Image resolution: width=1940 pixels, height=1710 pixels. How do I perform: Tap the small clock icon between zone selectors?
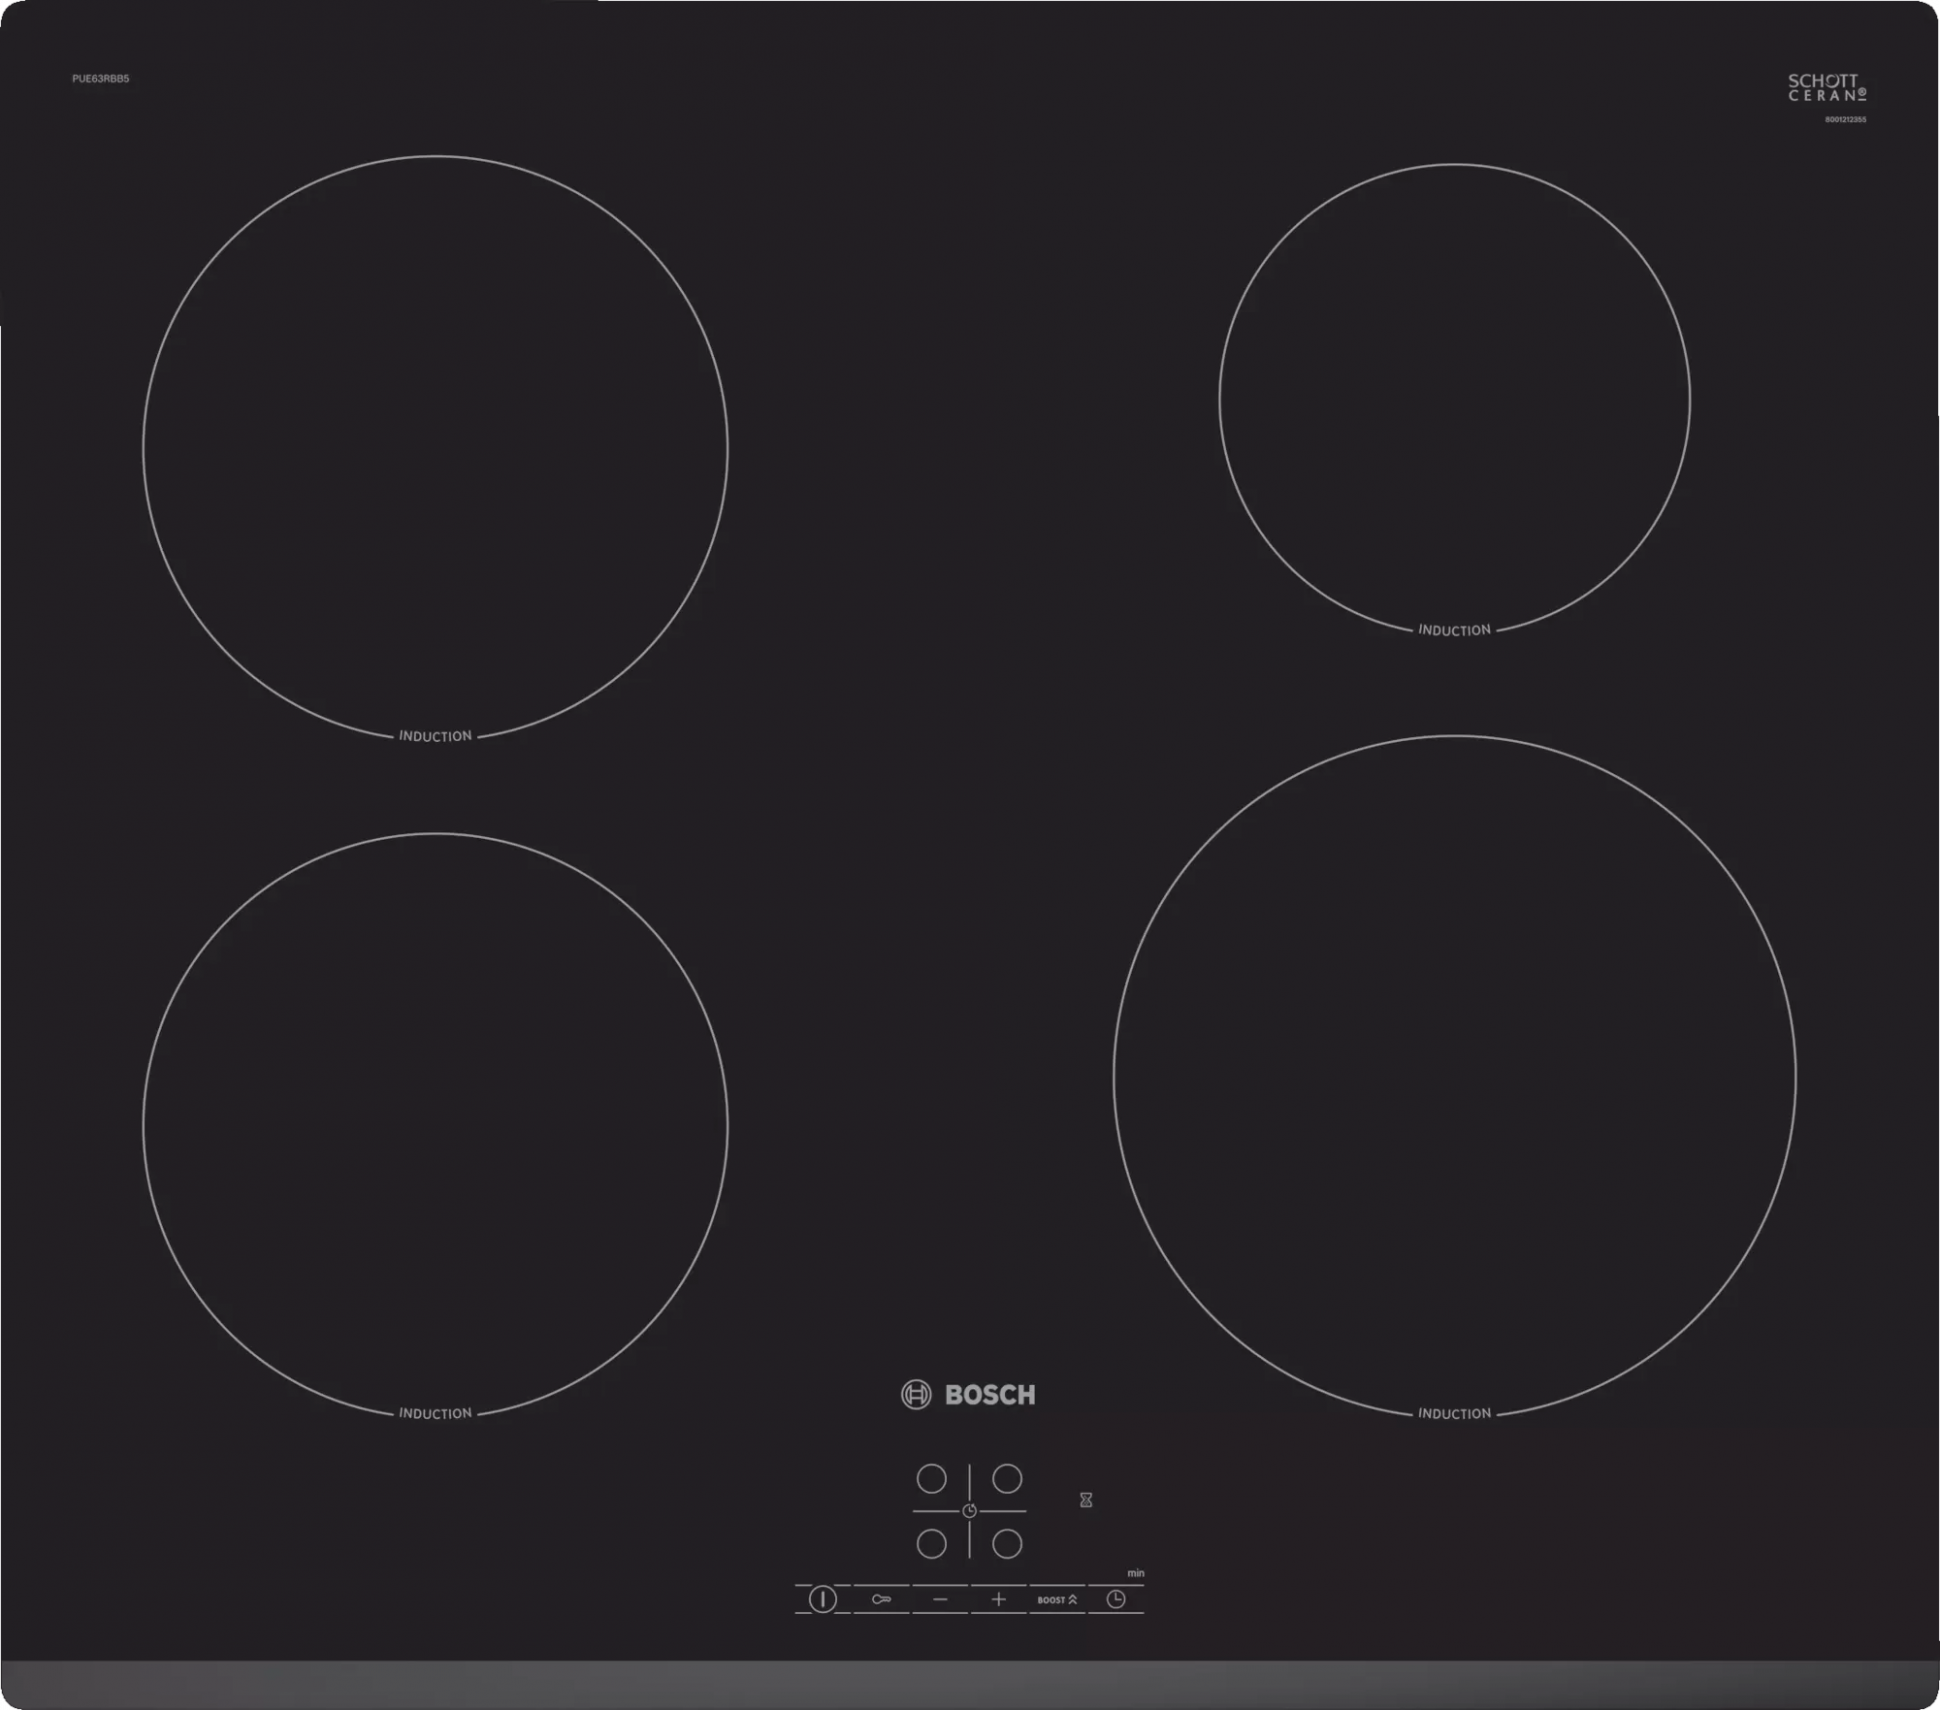tap(969, 1511)
